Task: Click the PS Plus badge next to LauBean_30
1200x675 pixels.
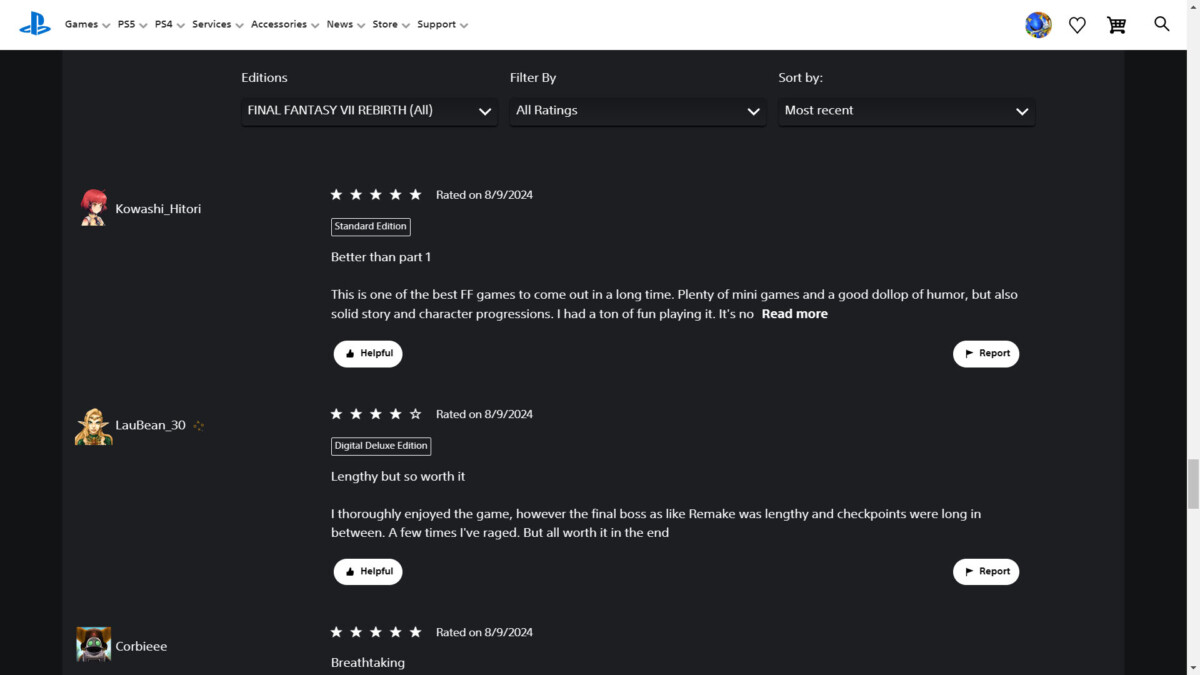Action: pos(198,425)
